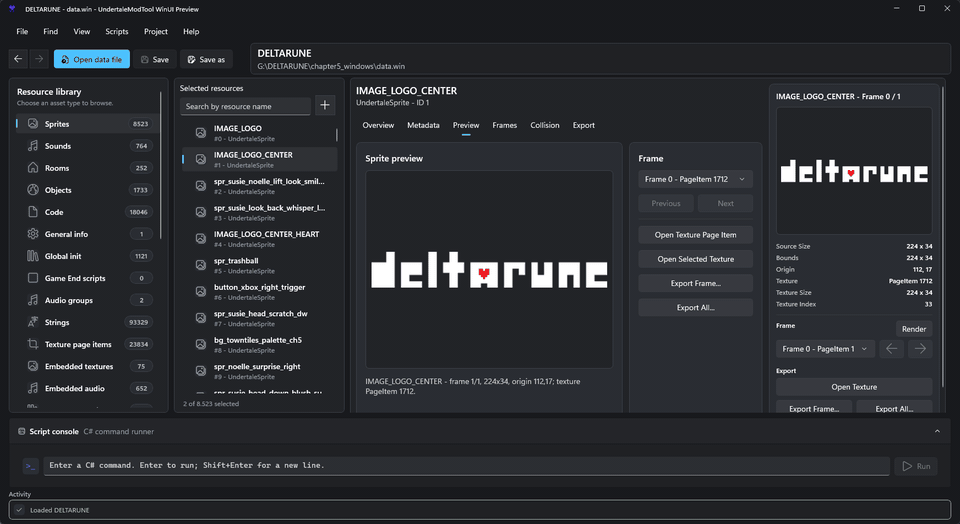Switch to the Metadata tab
The height and width of the screenshot is (524, 960).
(x=423, y=125)
